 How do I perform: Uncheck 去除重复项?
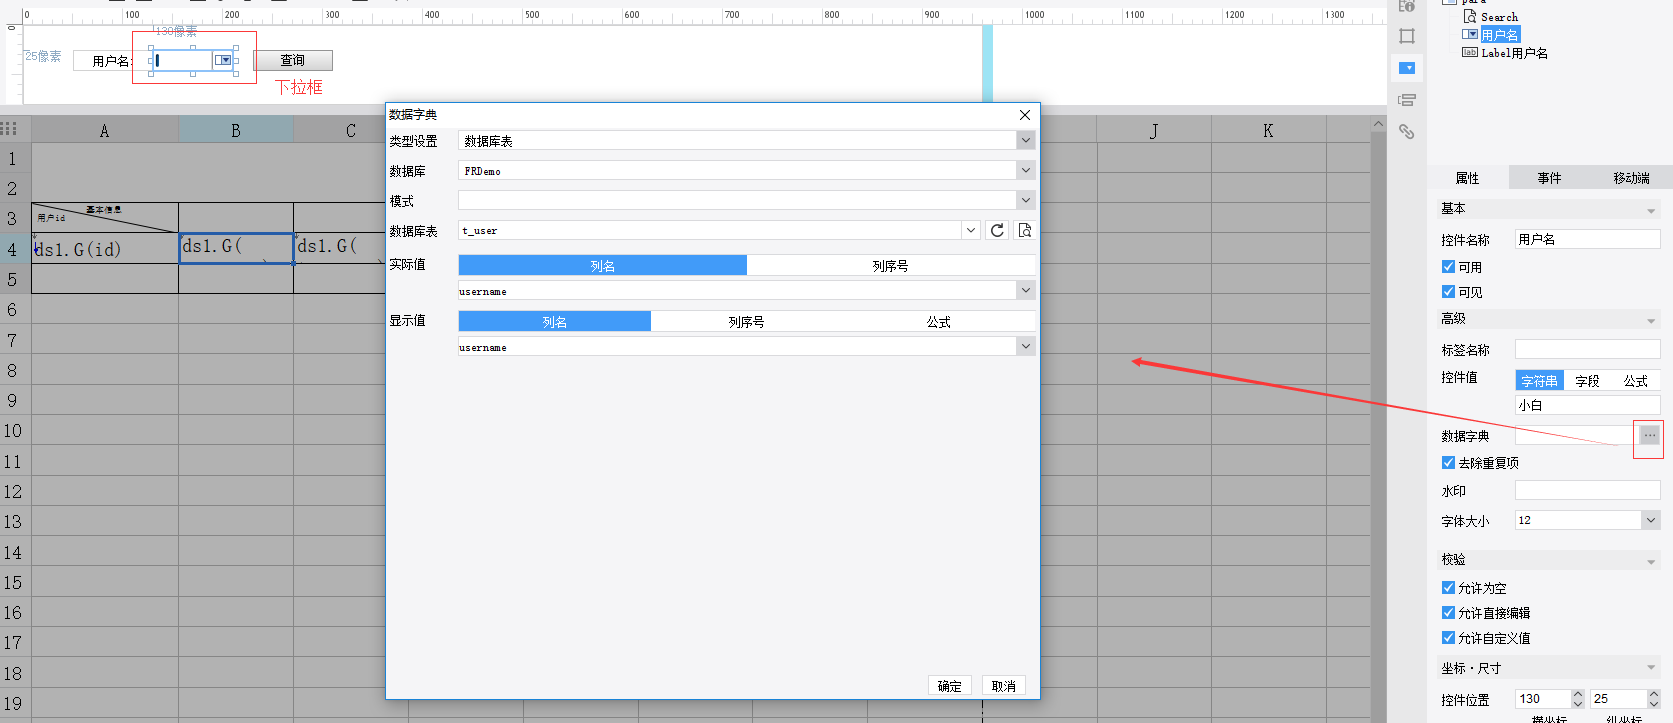click(x=1448, y=463)
